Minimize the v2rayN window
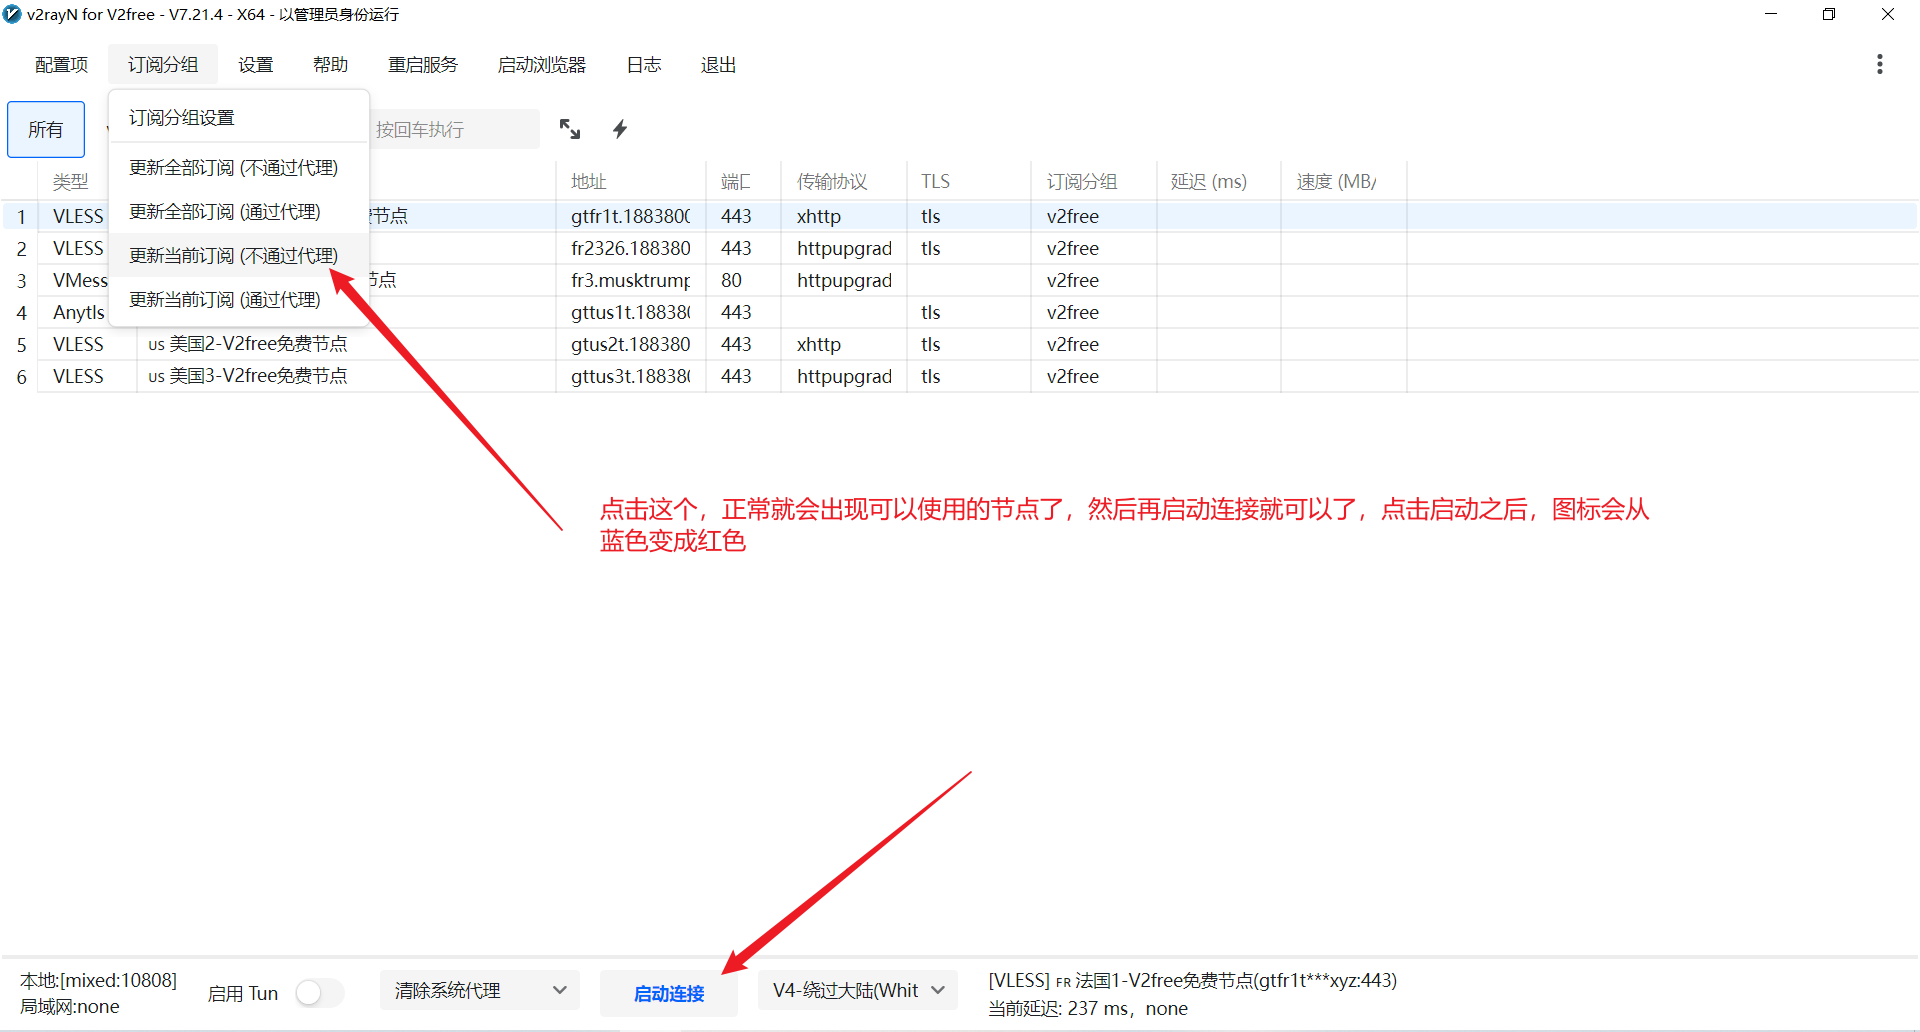Viewport: 1920px width, 1032px height. pos(1771,14)
